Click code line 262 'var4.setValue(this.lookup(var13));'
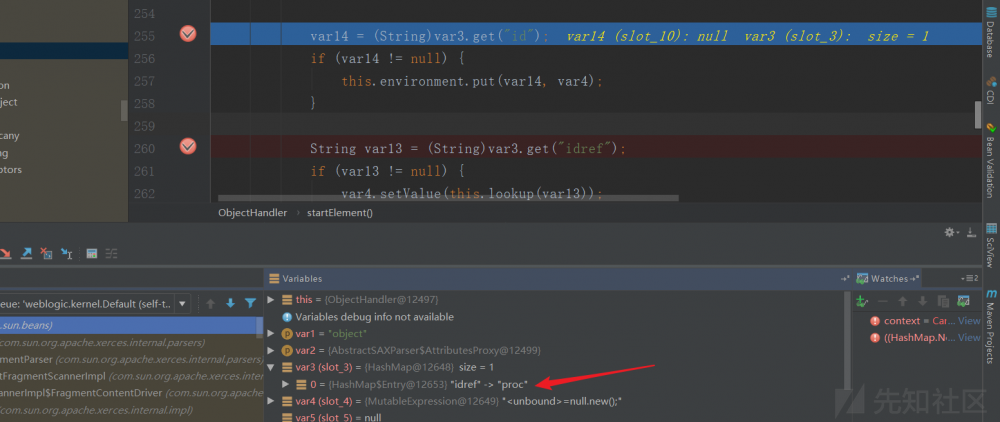Image resolution: width=1000 pixels, height=422 pixels. click(472, 194)
